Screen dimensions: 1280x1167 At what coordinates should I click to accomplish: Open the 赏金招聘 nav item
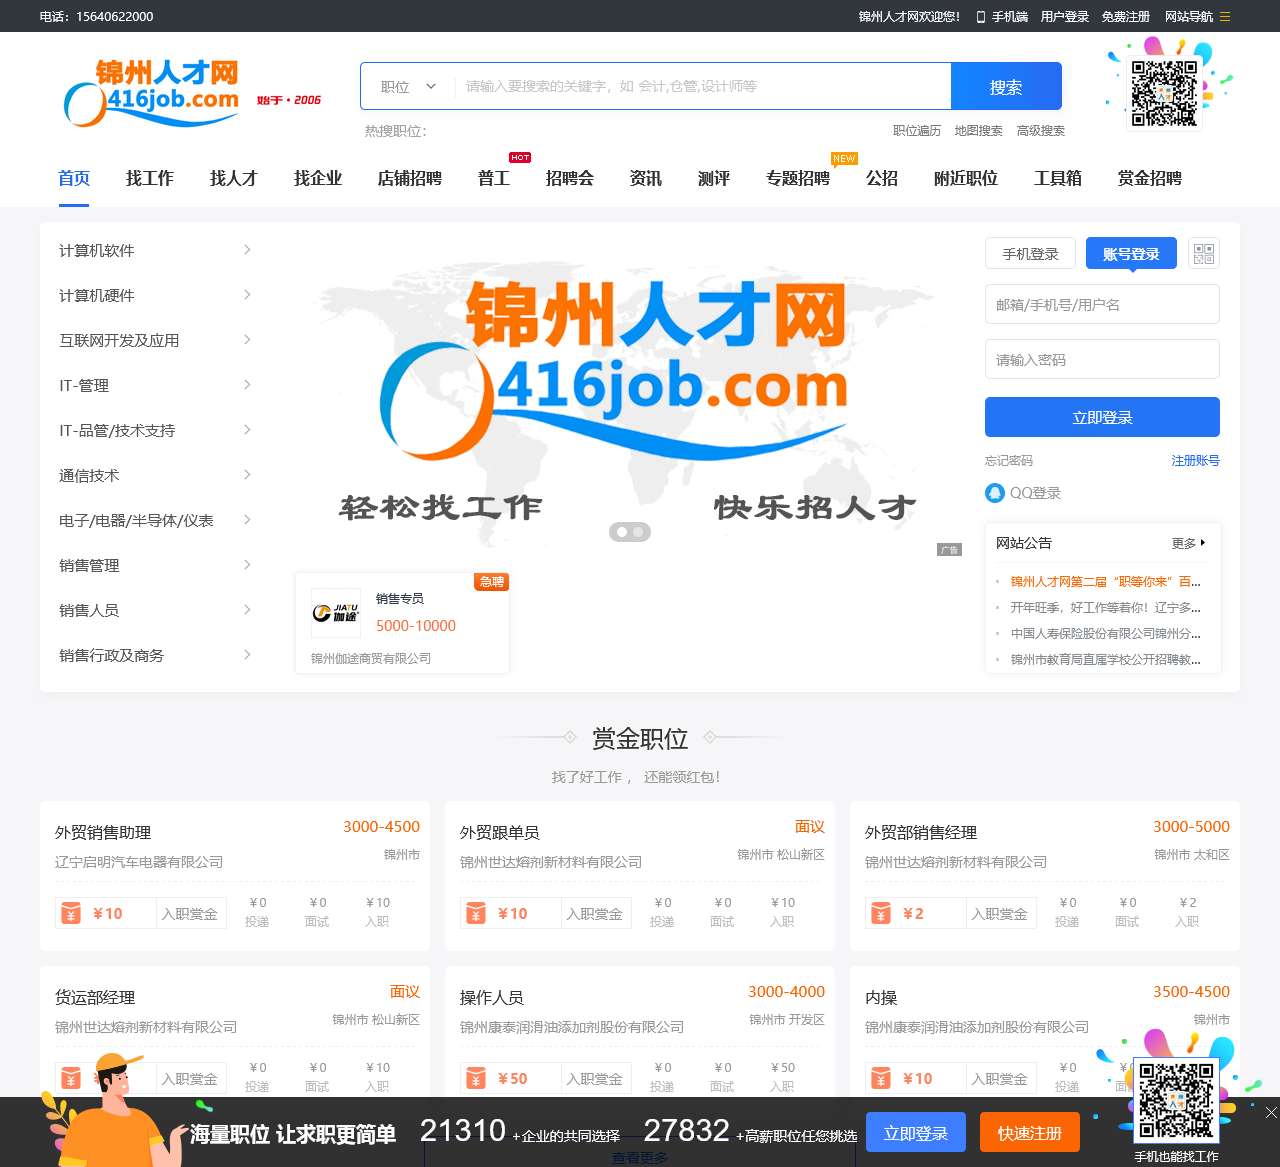[1150, 178]
